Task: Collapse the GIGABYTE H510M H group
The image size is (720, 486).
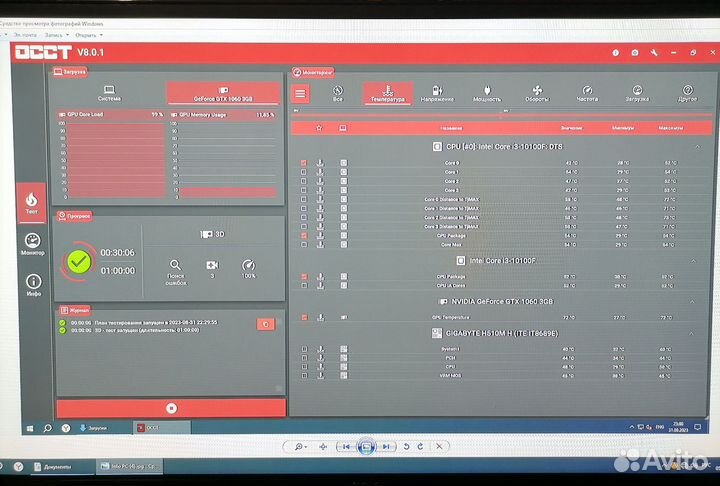Action: tap(691, 333)
